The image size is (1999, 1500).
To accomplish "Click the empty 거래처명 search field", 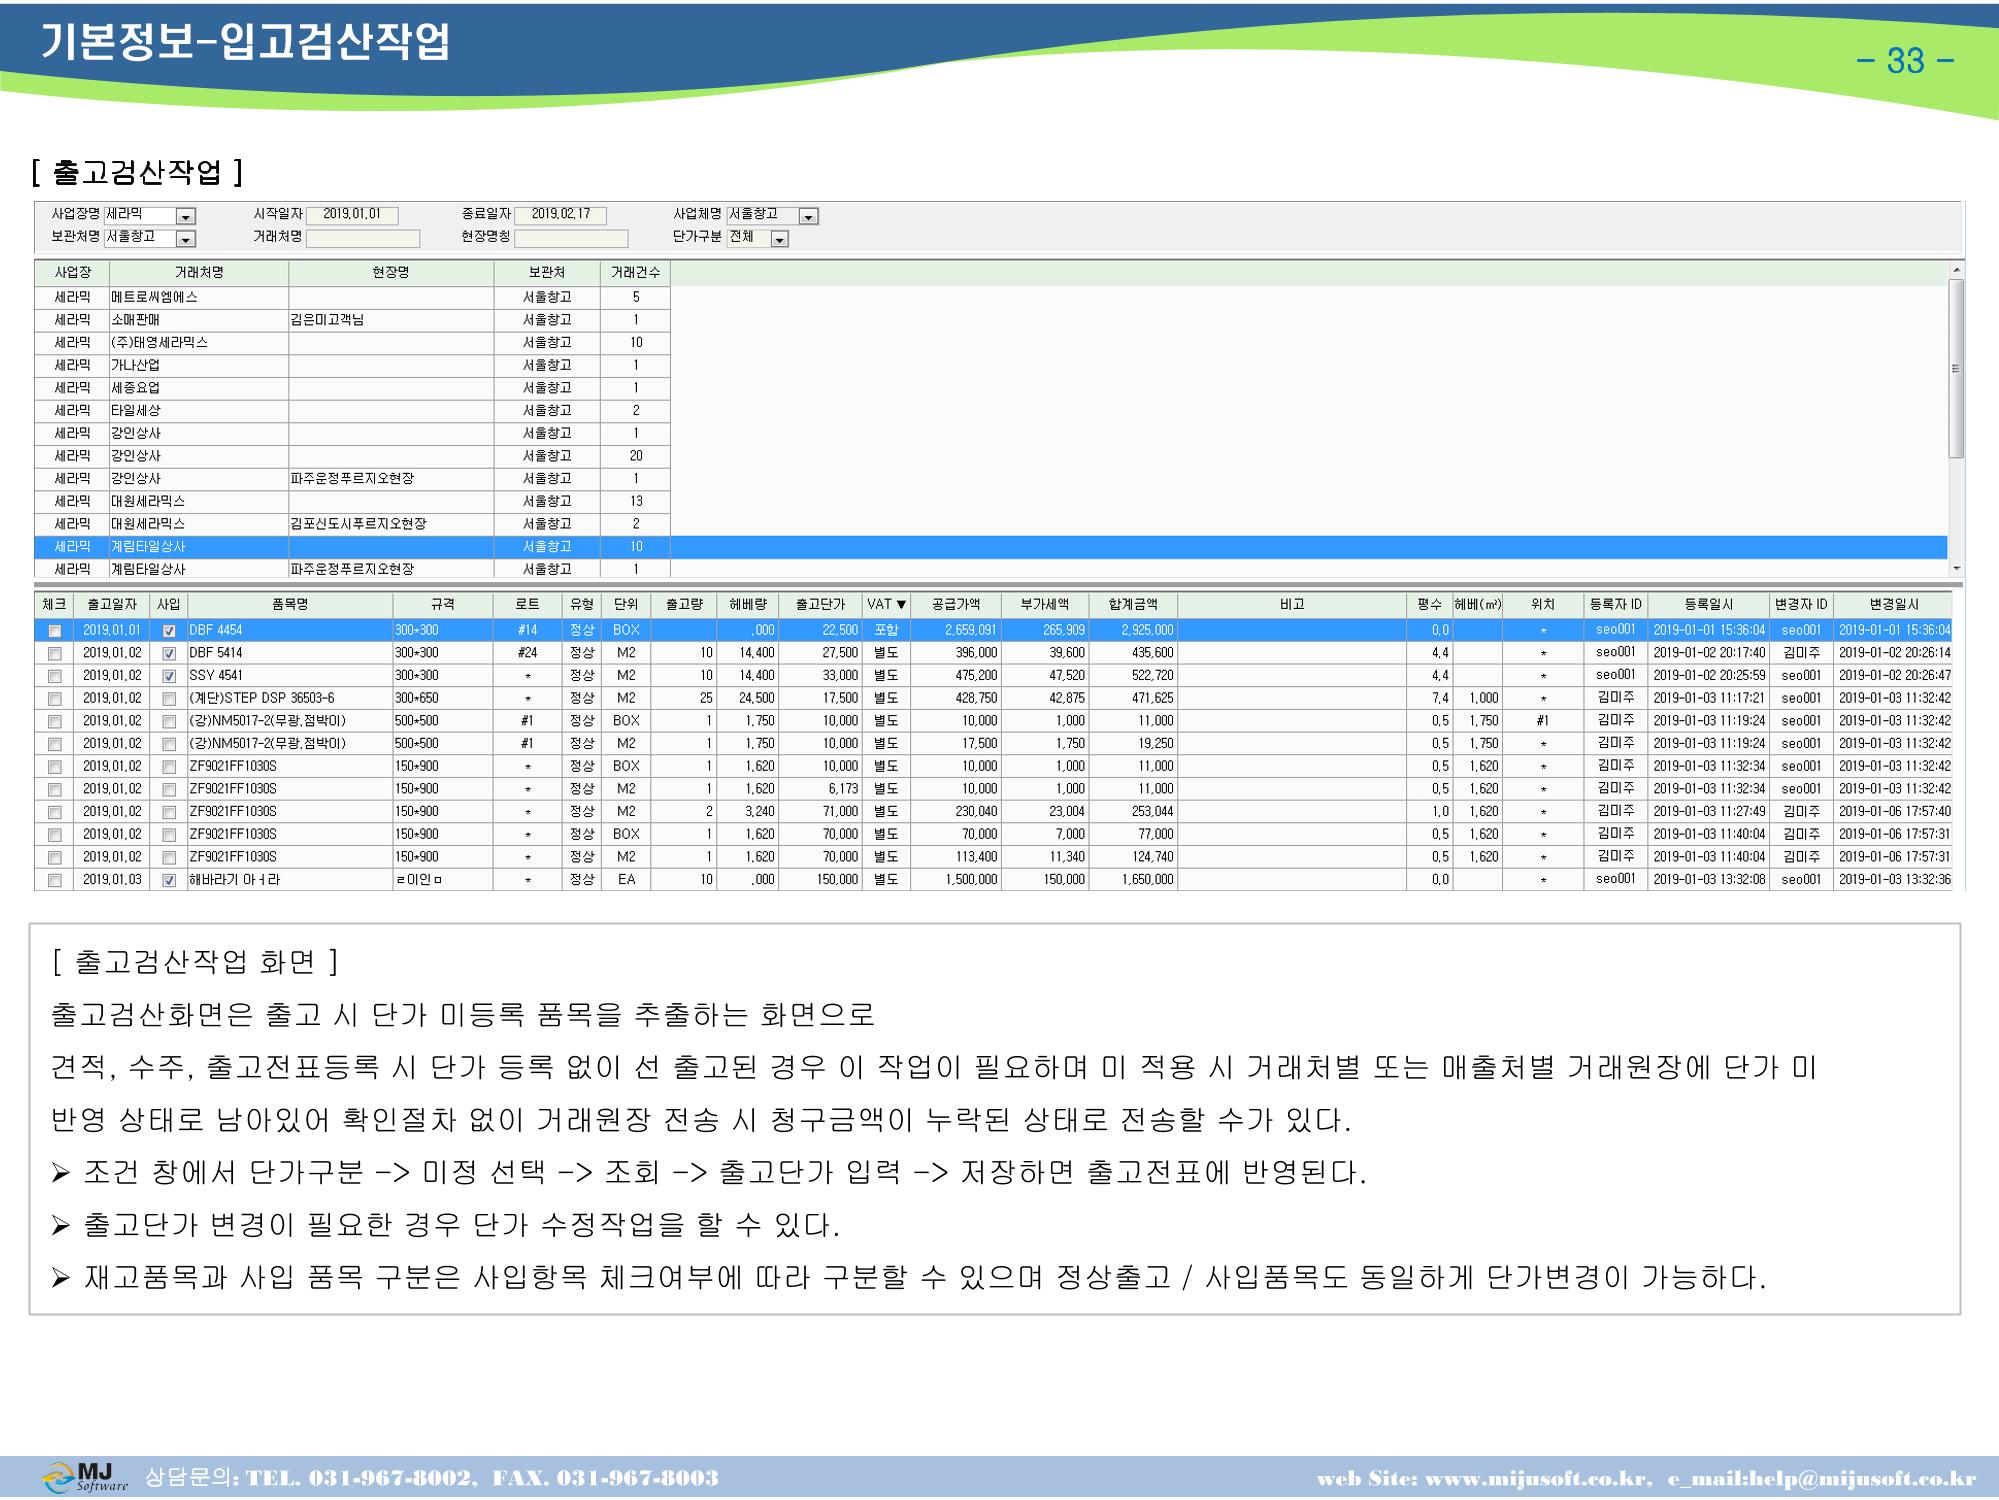I will click(x=363, y=238).
